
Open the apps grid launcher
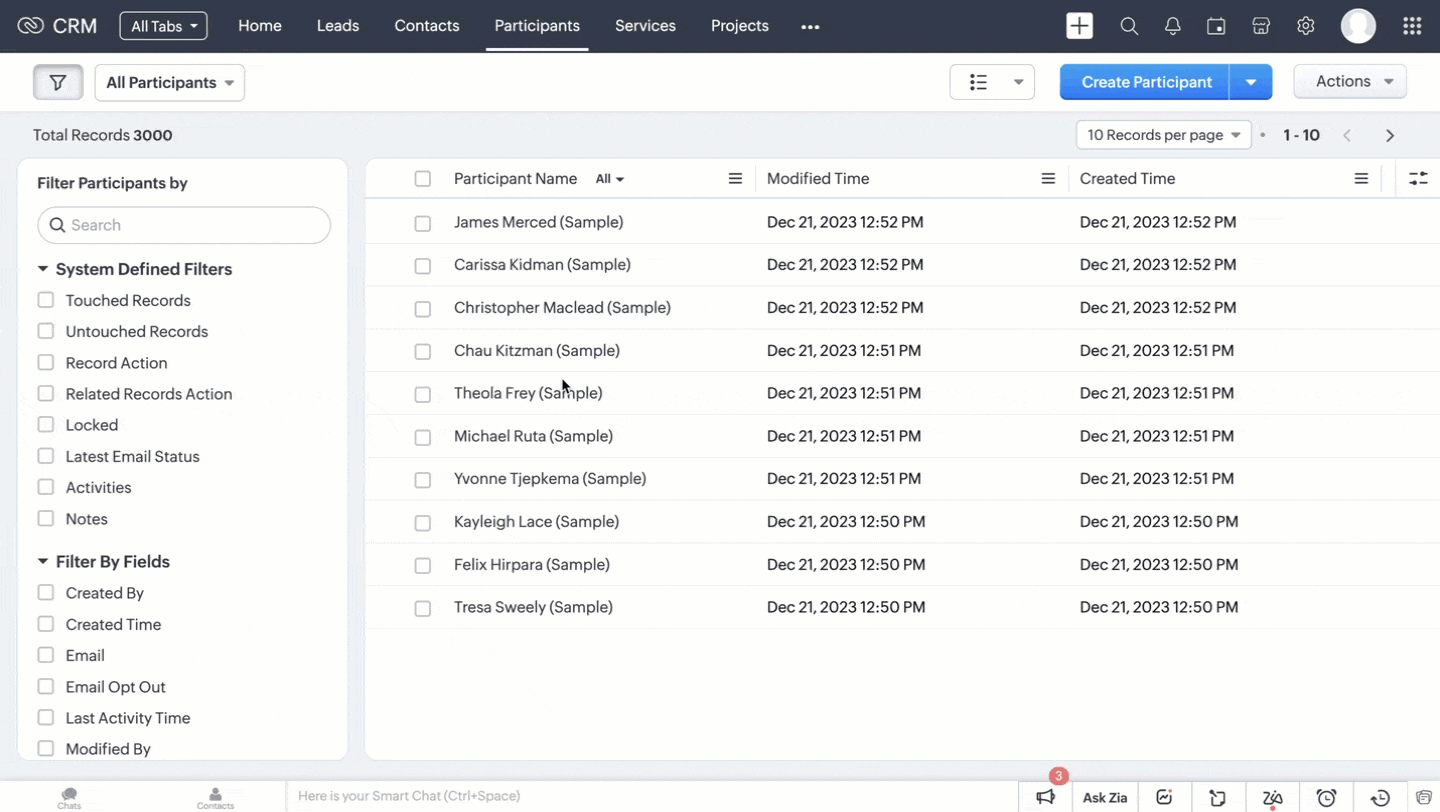click(1412, 27)
